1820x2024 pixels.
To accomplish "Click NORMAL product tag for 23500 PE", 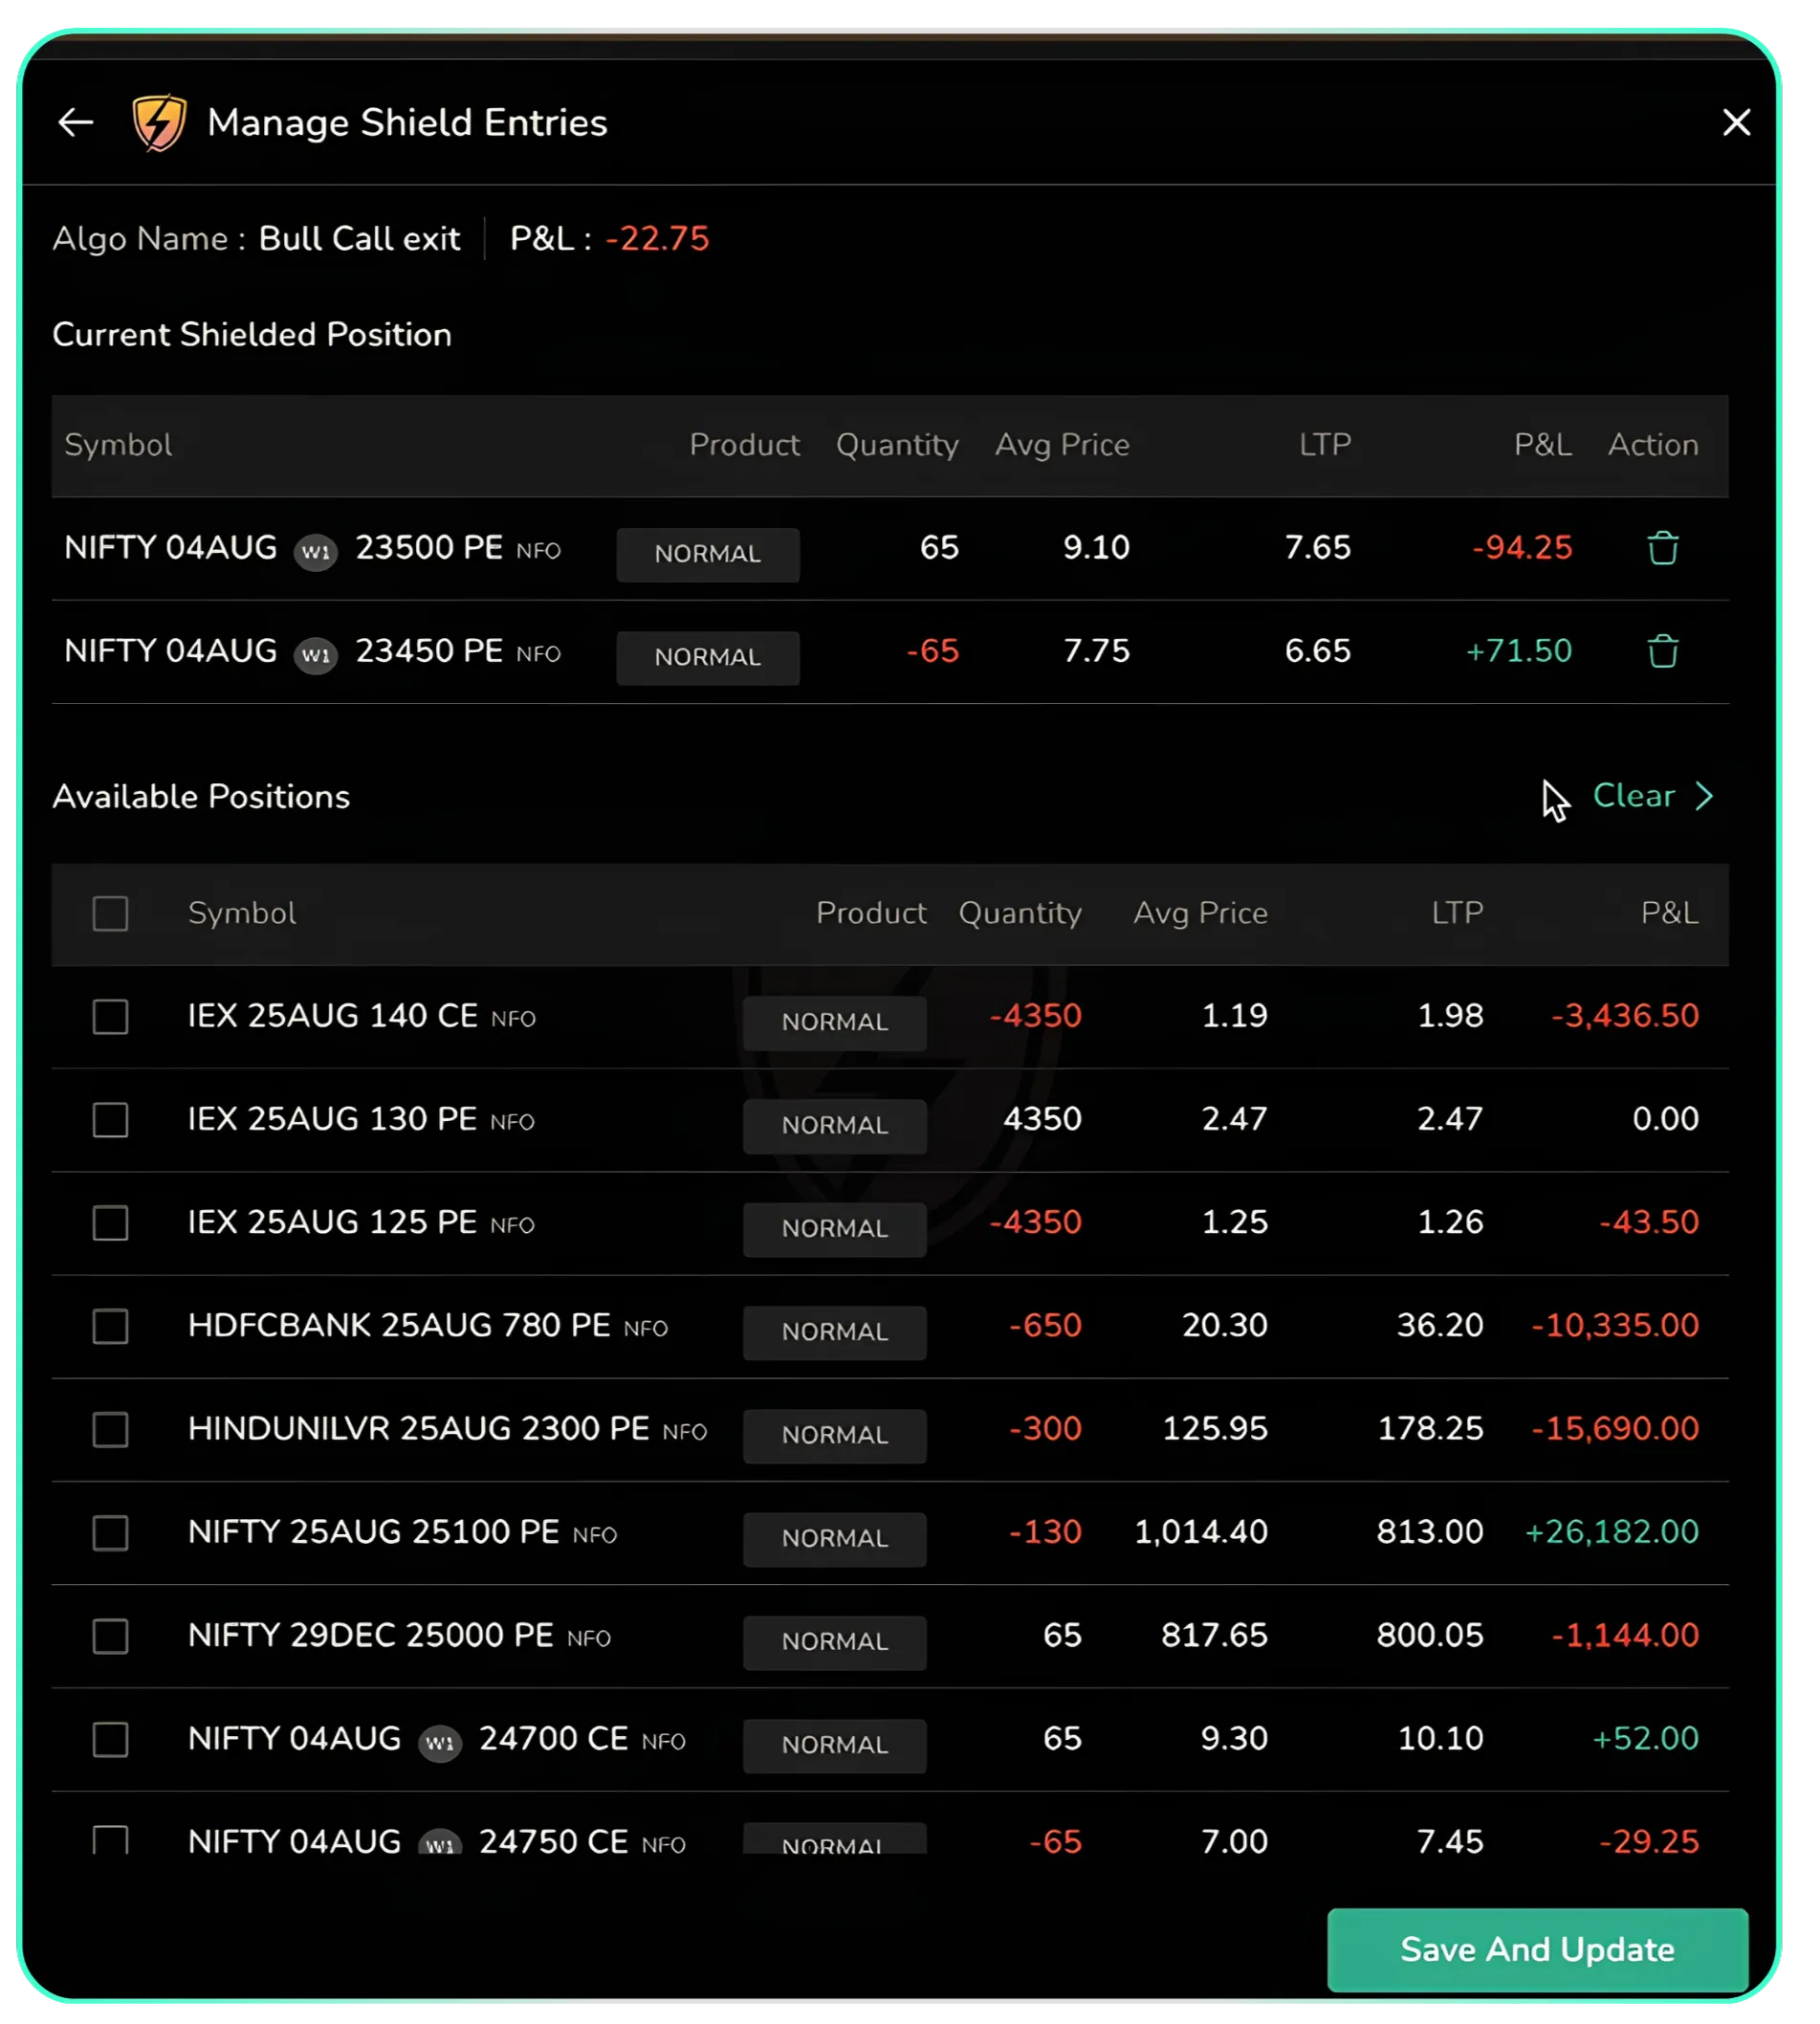I will (708, 554).
